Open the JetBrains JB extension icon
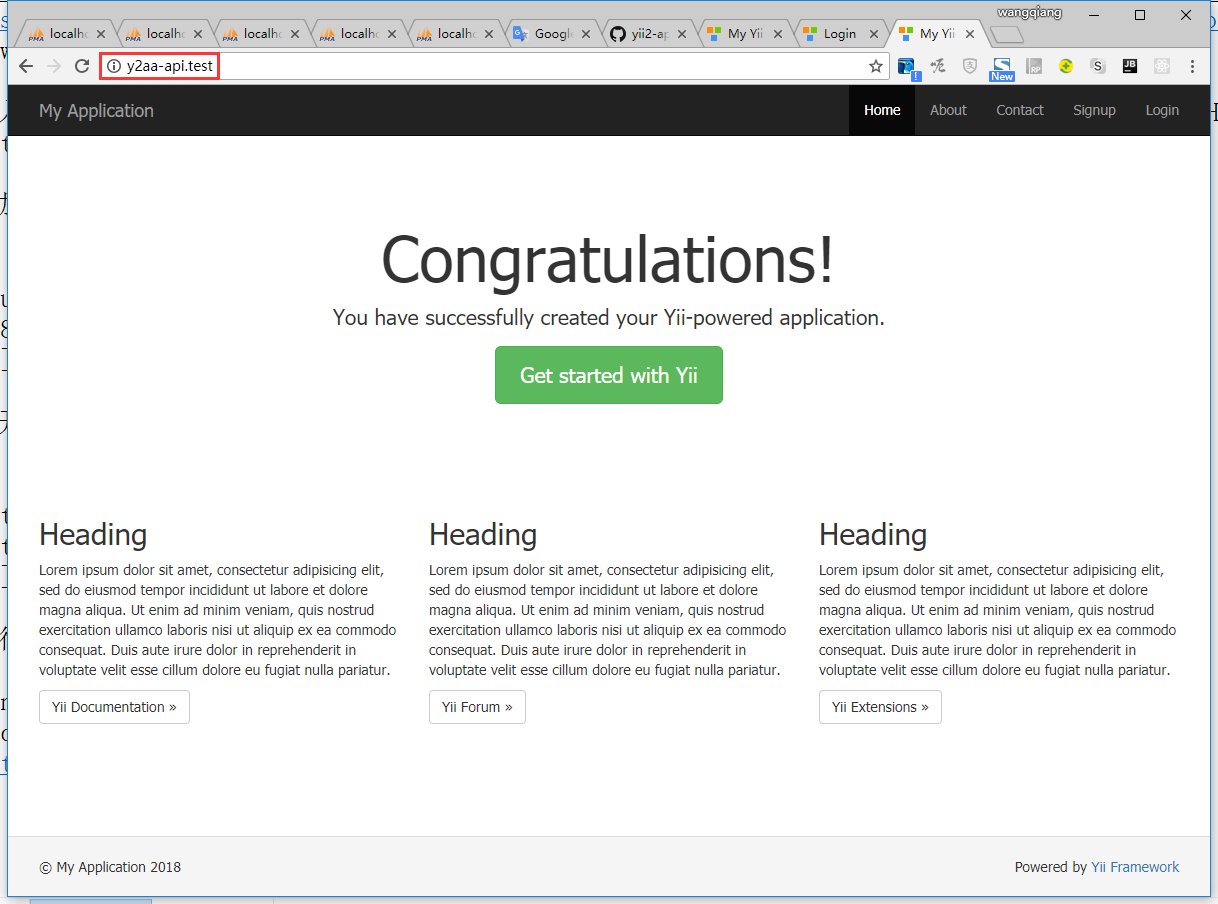 (1130, 66)
